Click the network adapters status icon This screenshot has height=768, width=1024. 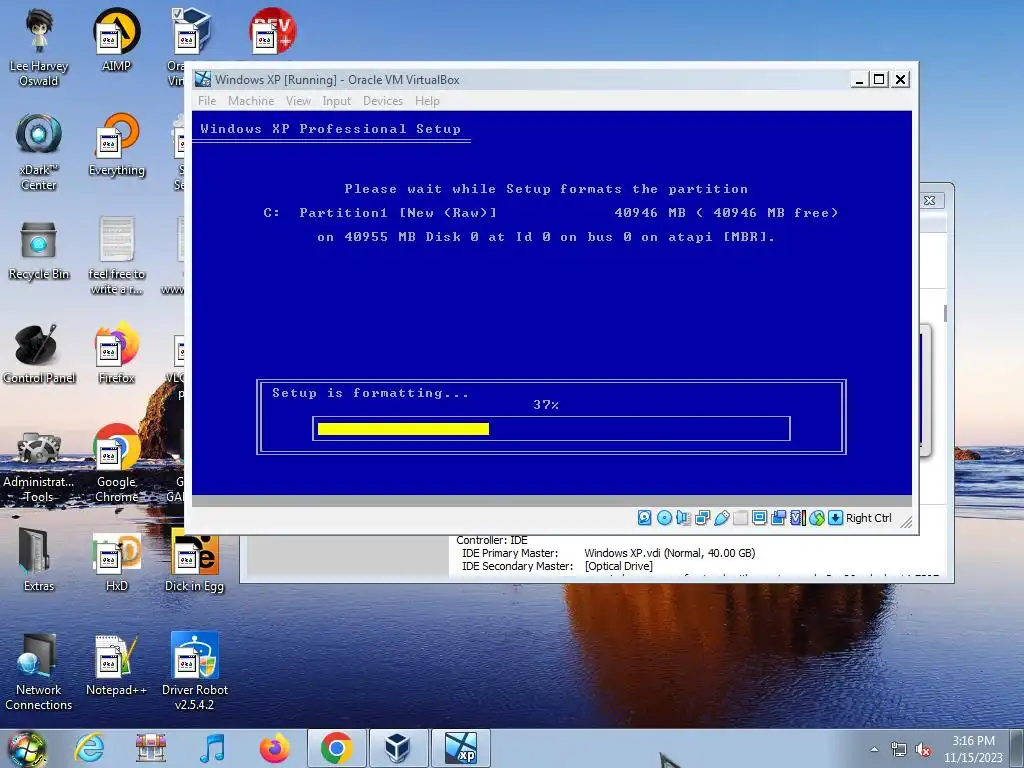point(702,518)
